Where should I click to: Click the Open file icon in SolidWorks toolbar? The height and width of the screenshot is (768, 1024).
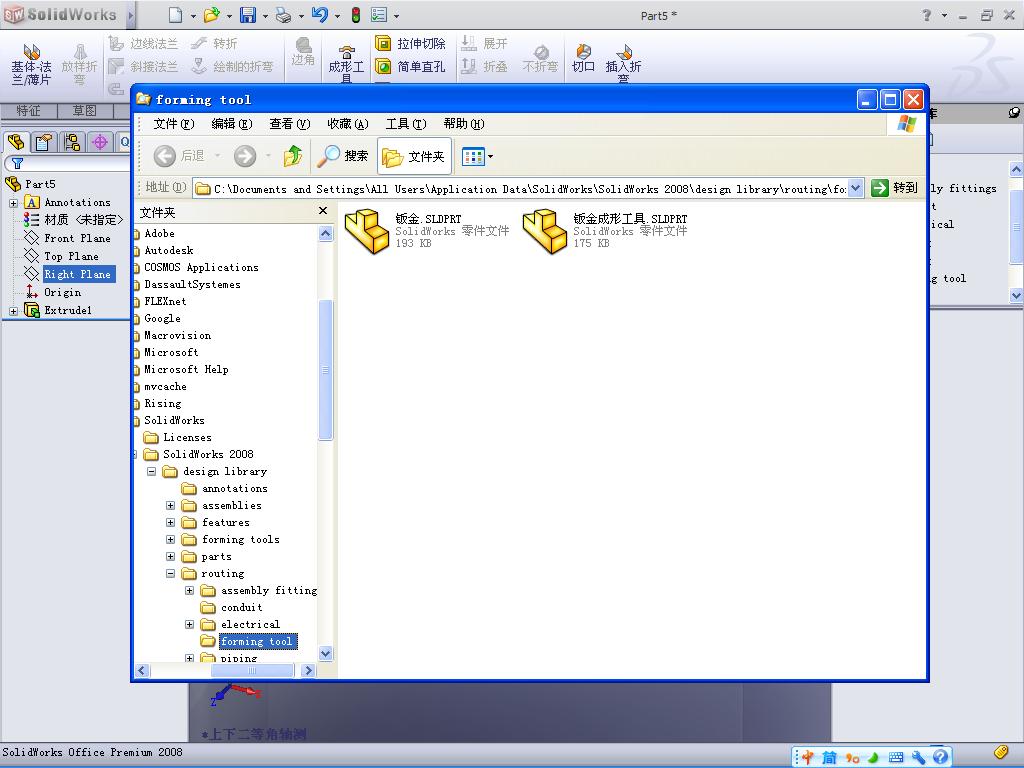point(212,14)
